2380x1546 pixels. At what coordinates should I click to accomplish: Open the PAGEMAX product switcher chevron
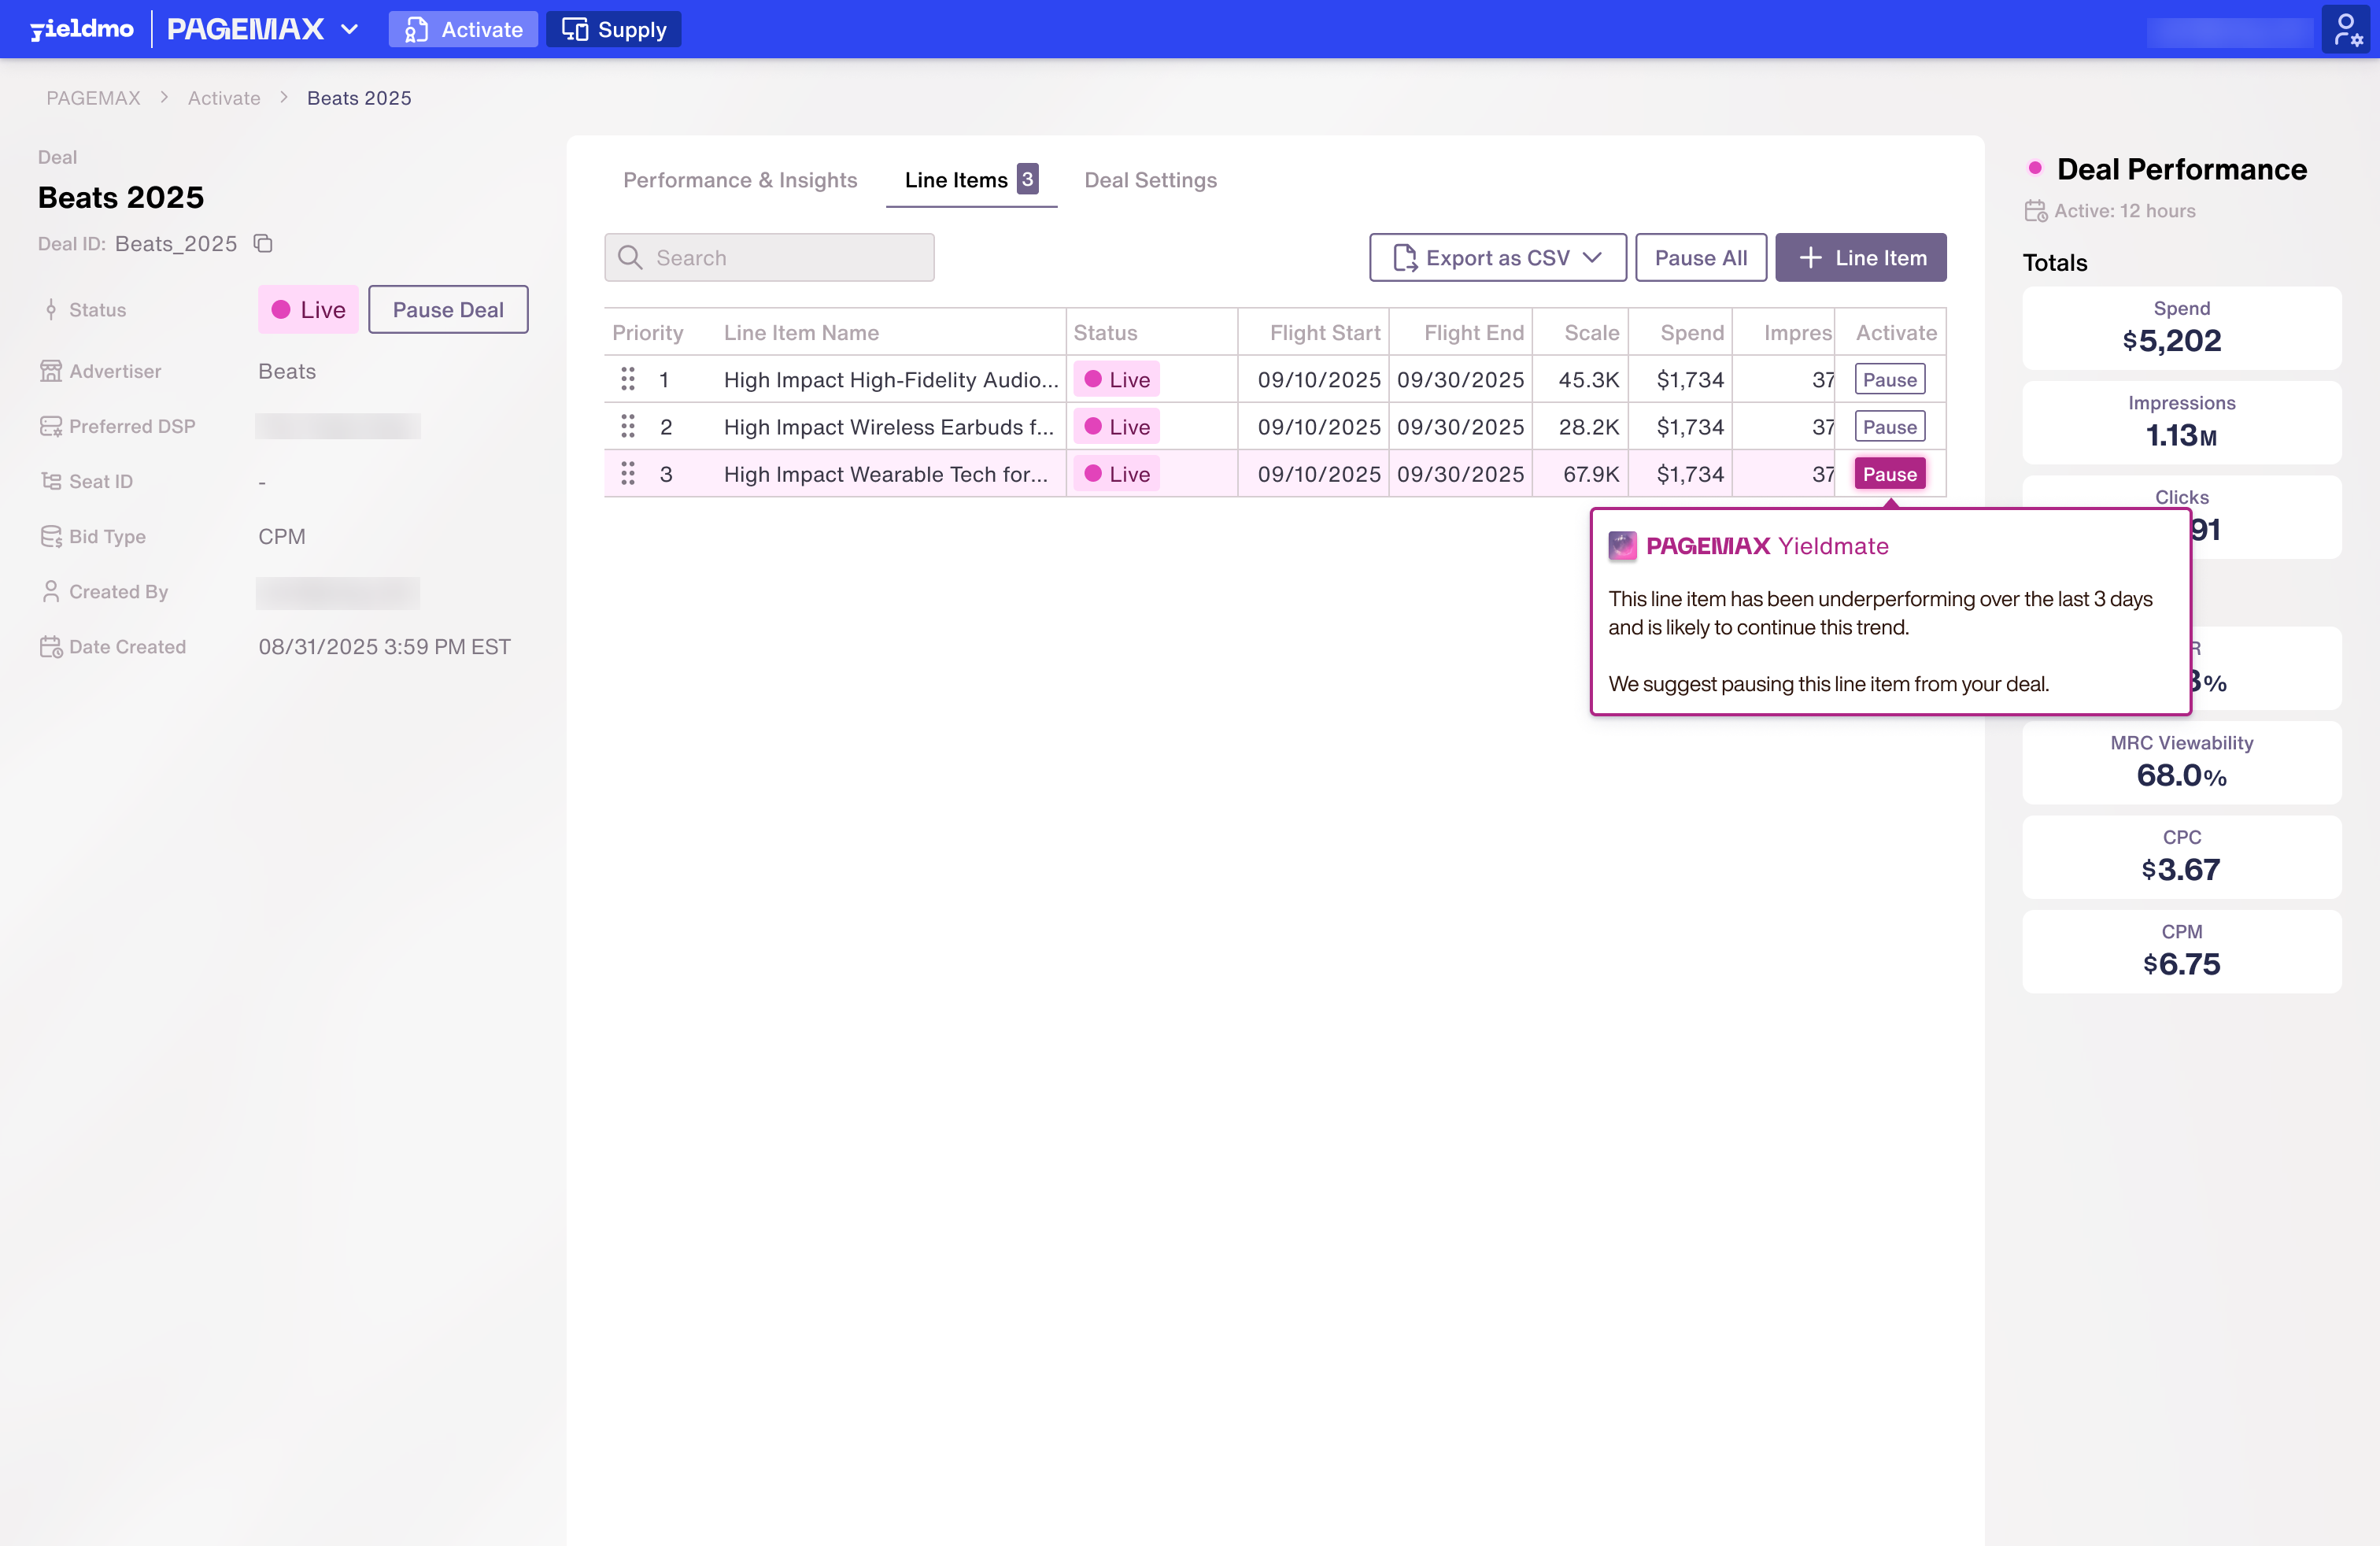tap(349, 29)
